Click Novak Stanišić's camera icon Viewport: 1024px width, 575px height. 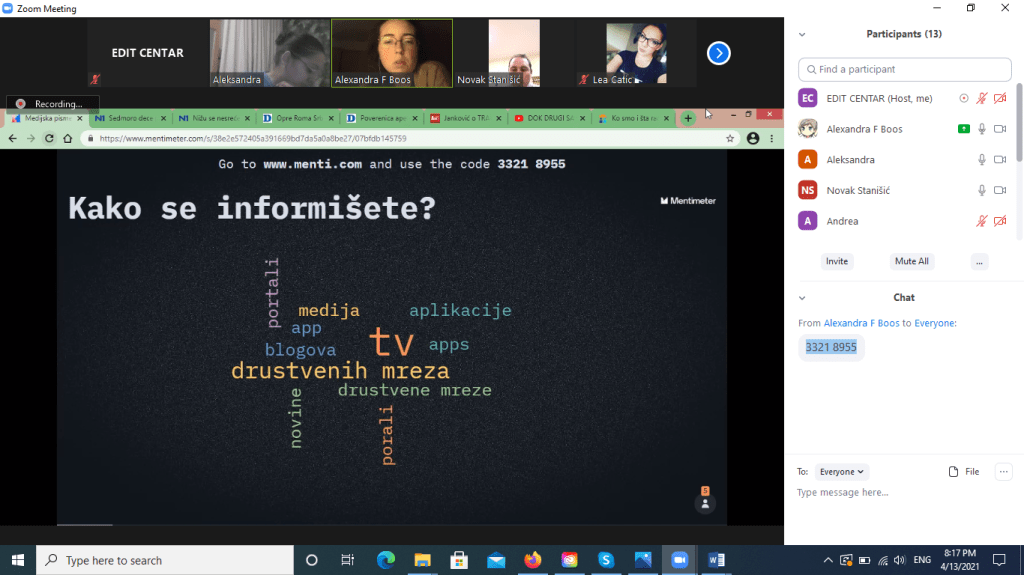[1000, 190]
